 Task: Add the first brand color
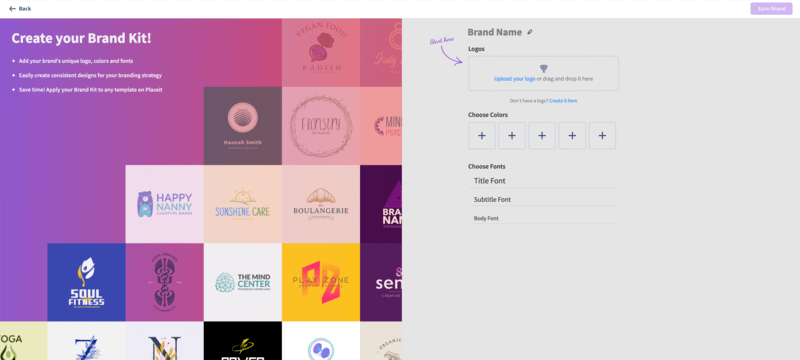(482, 136)
